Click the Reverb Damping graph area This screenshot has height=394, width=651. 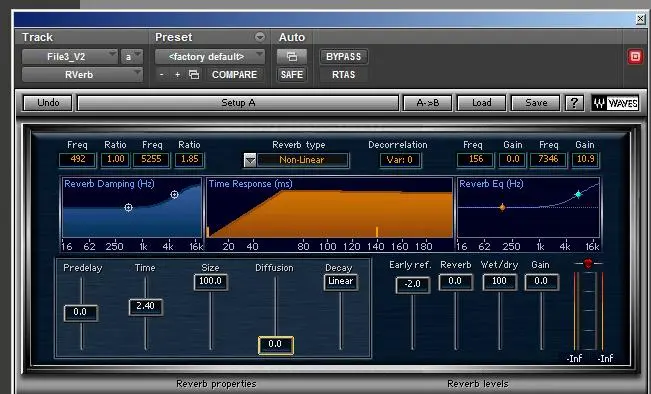(132, 208)
